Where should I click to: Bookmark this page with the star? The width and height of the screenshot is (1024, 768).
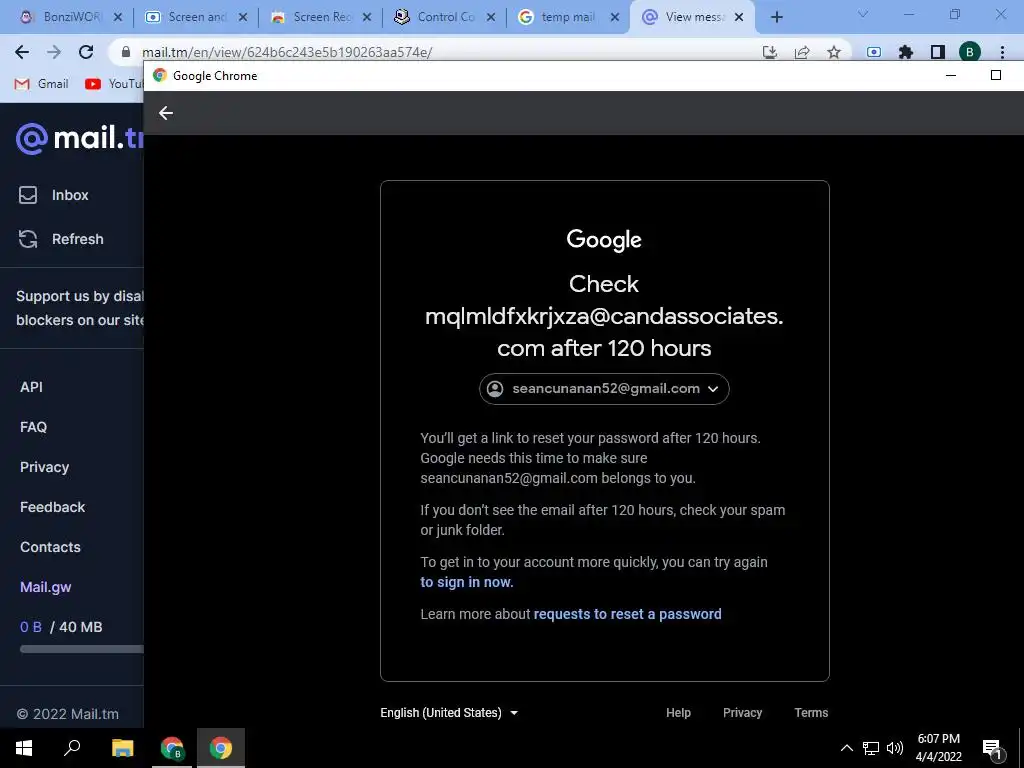point(834,52)
